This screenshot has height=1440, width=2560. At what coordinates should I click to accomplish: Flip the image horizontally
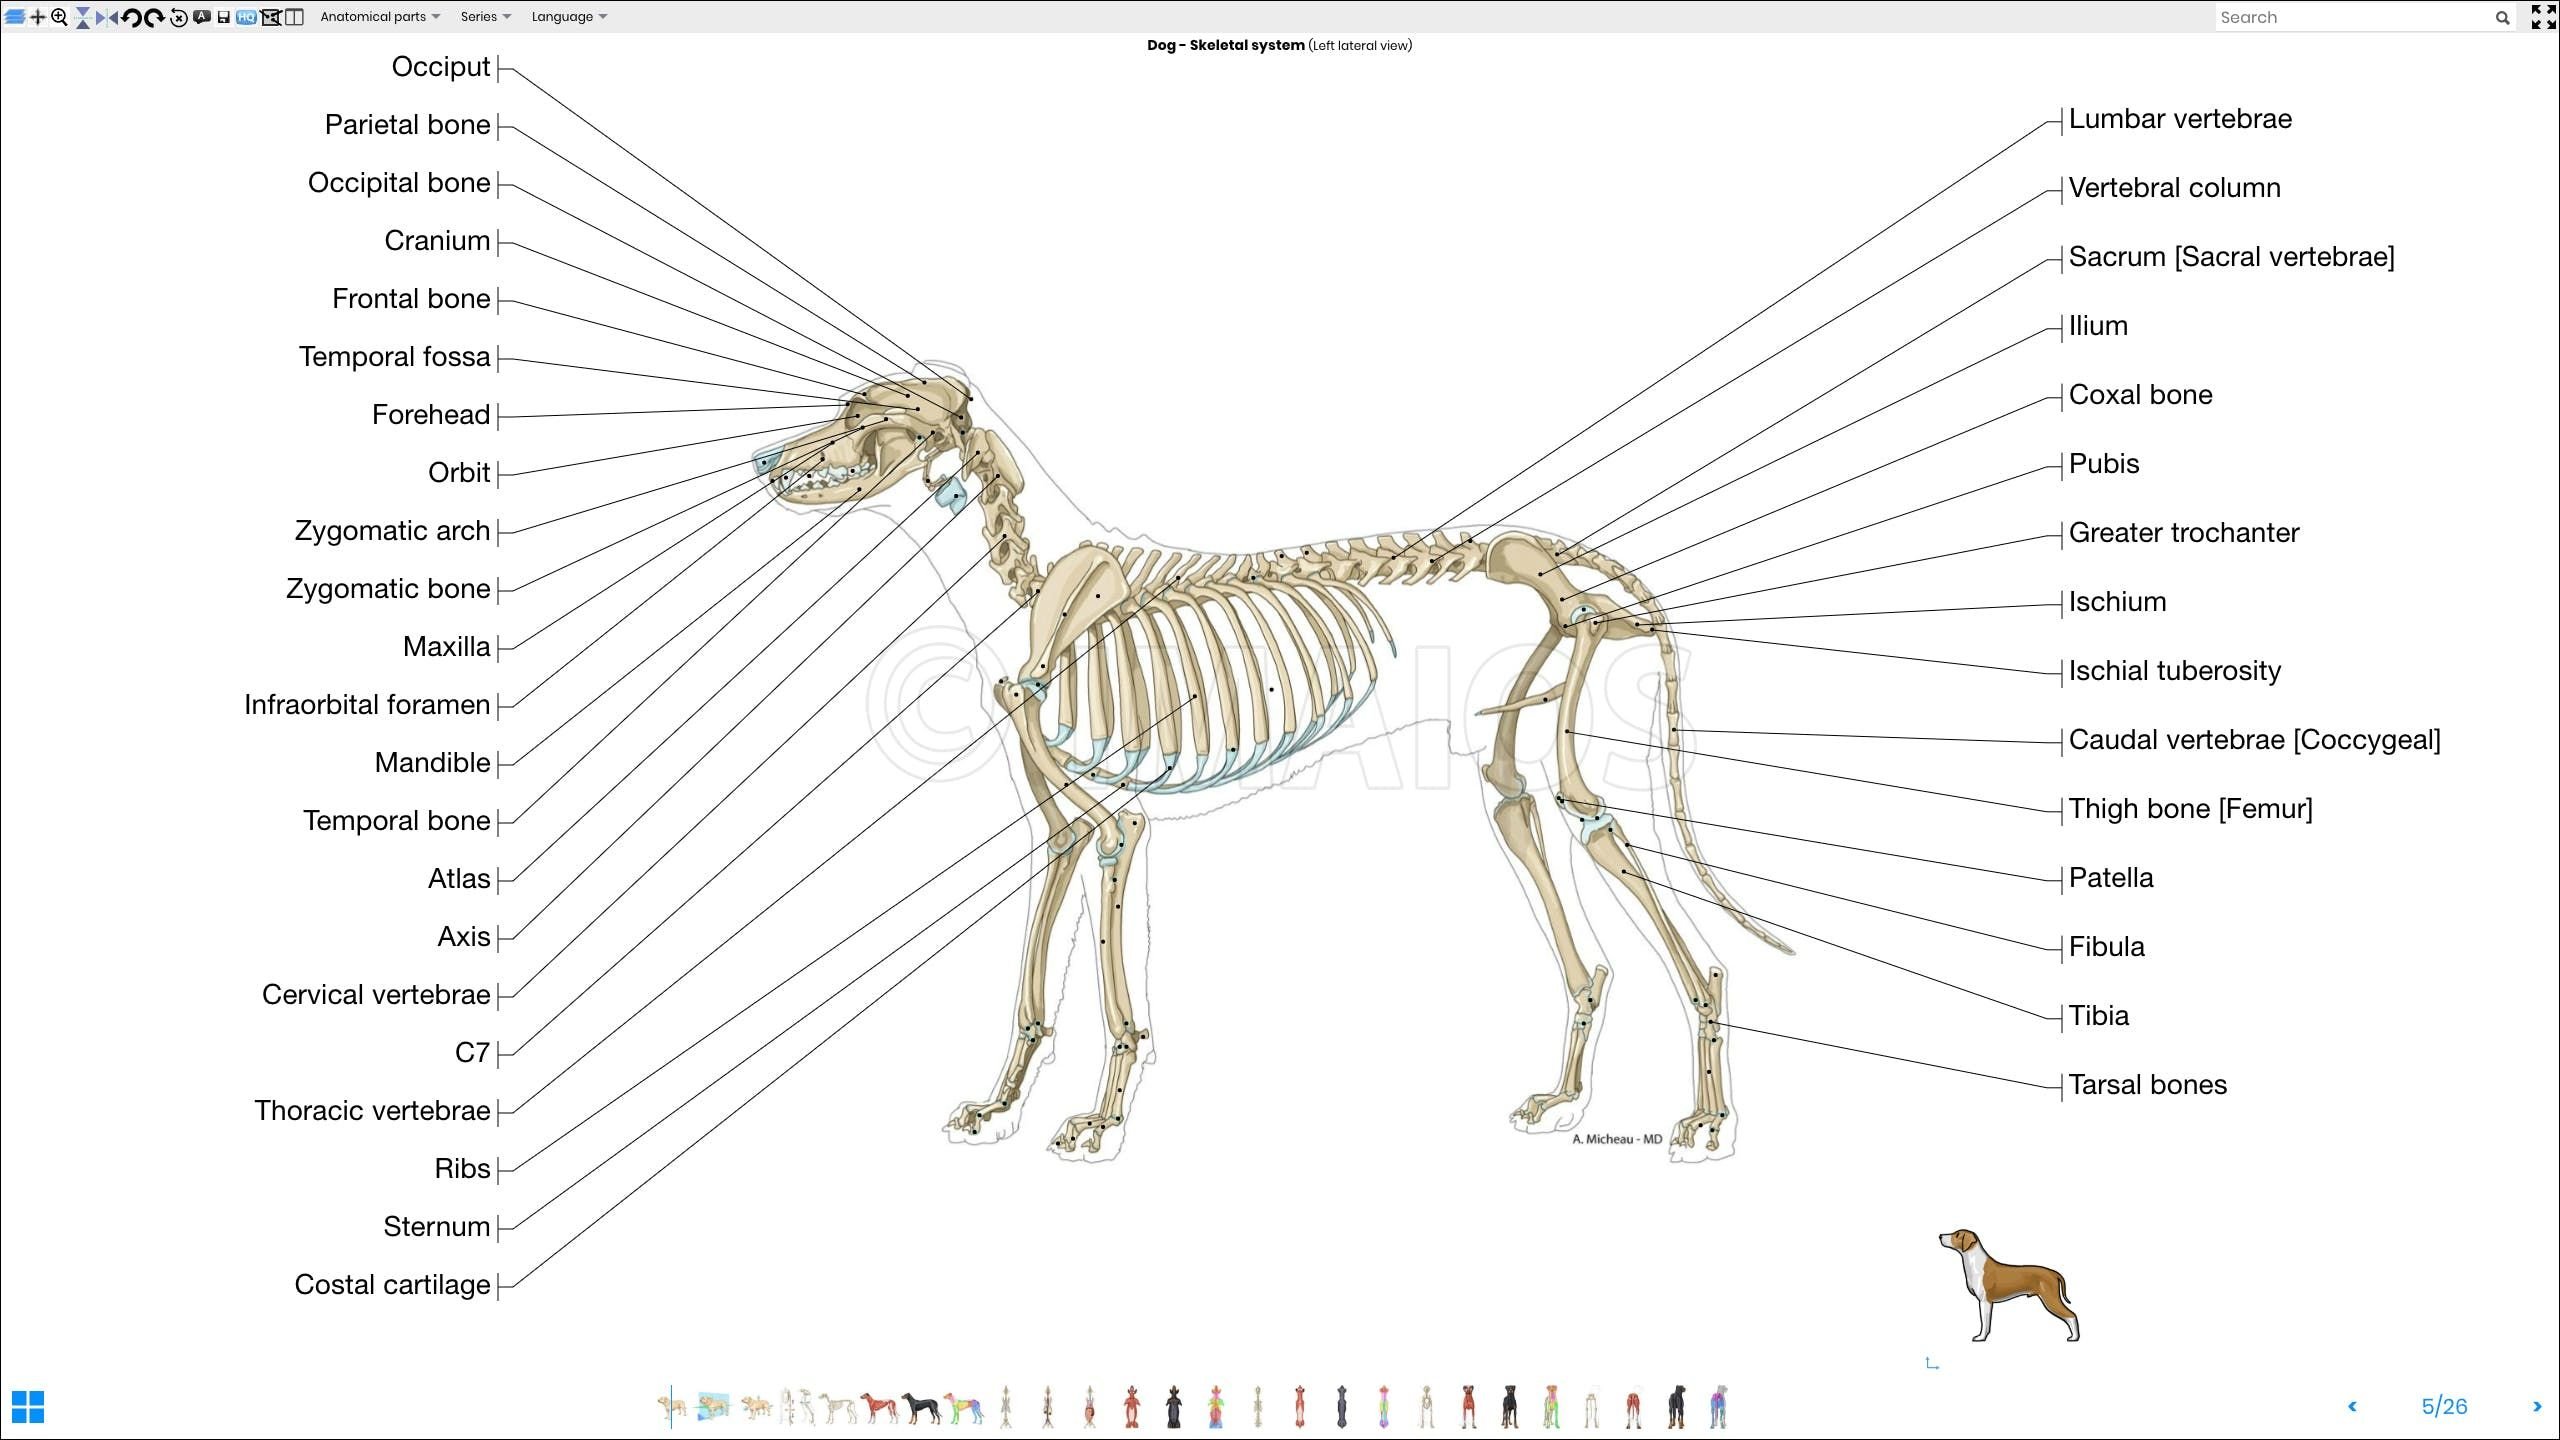tap(107, 17)
